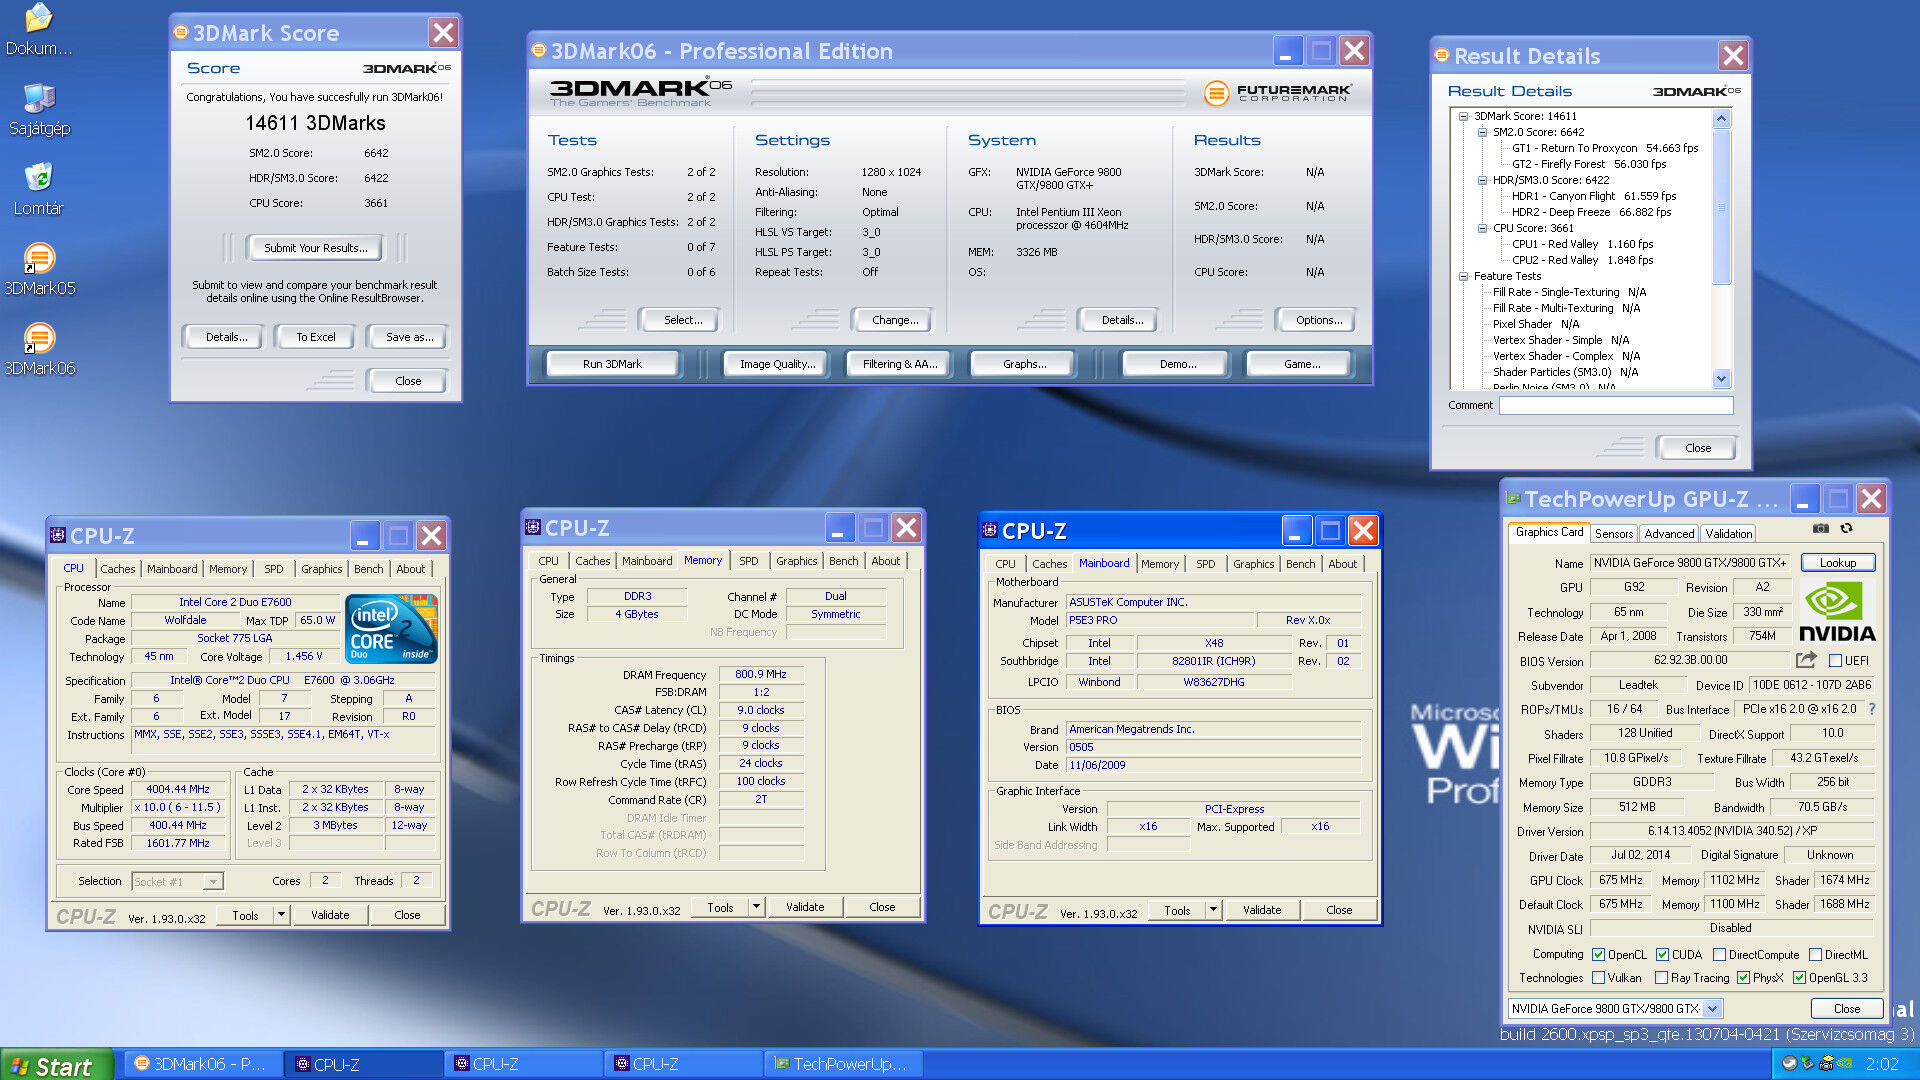The width and height of the screenshot is (1920, 1080).
Task: Click the Bus Interface question mark icon
Action: pos(1872,709)
